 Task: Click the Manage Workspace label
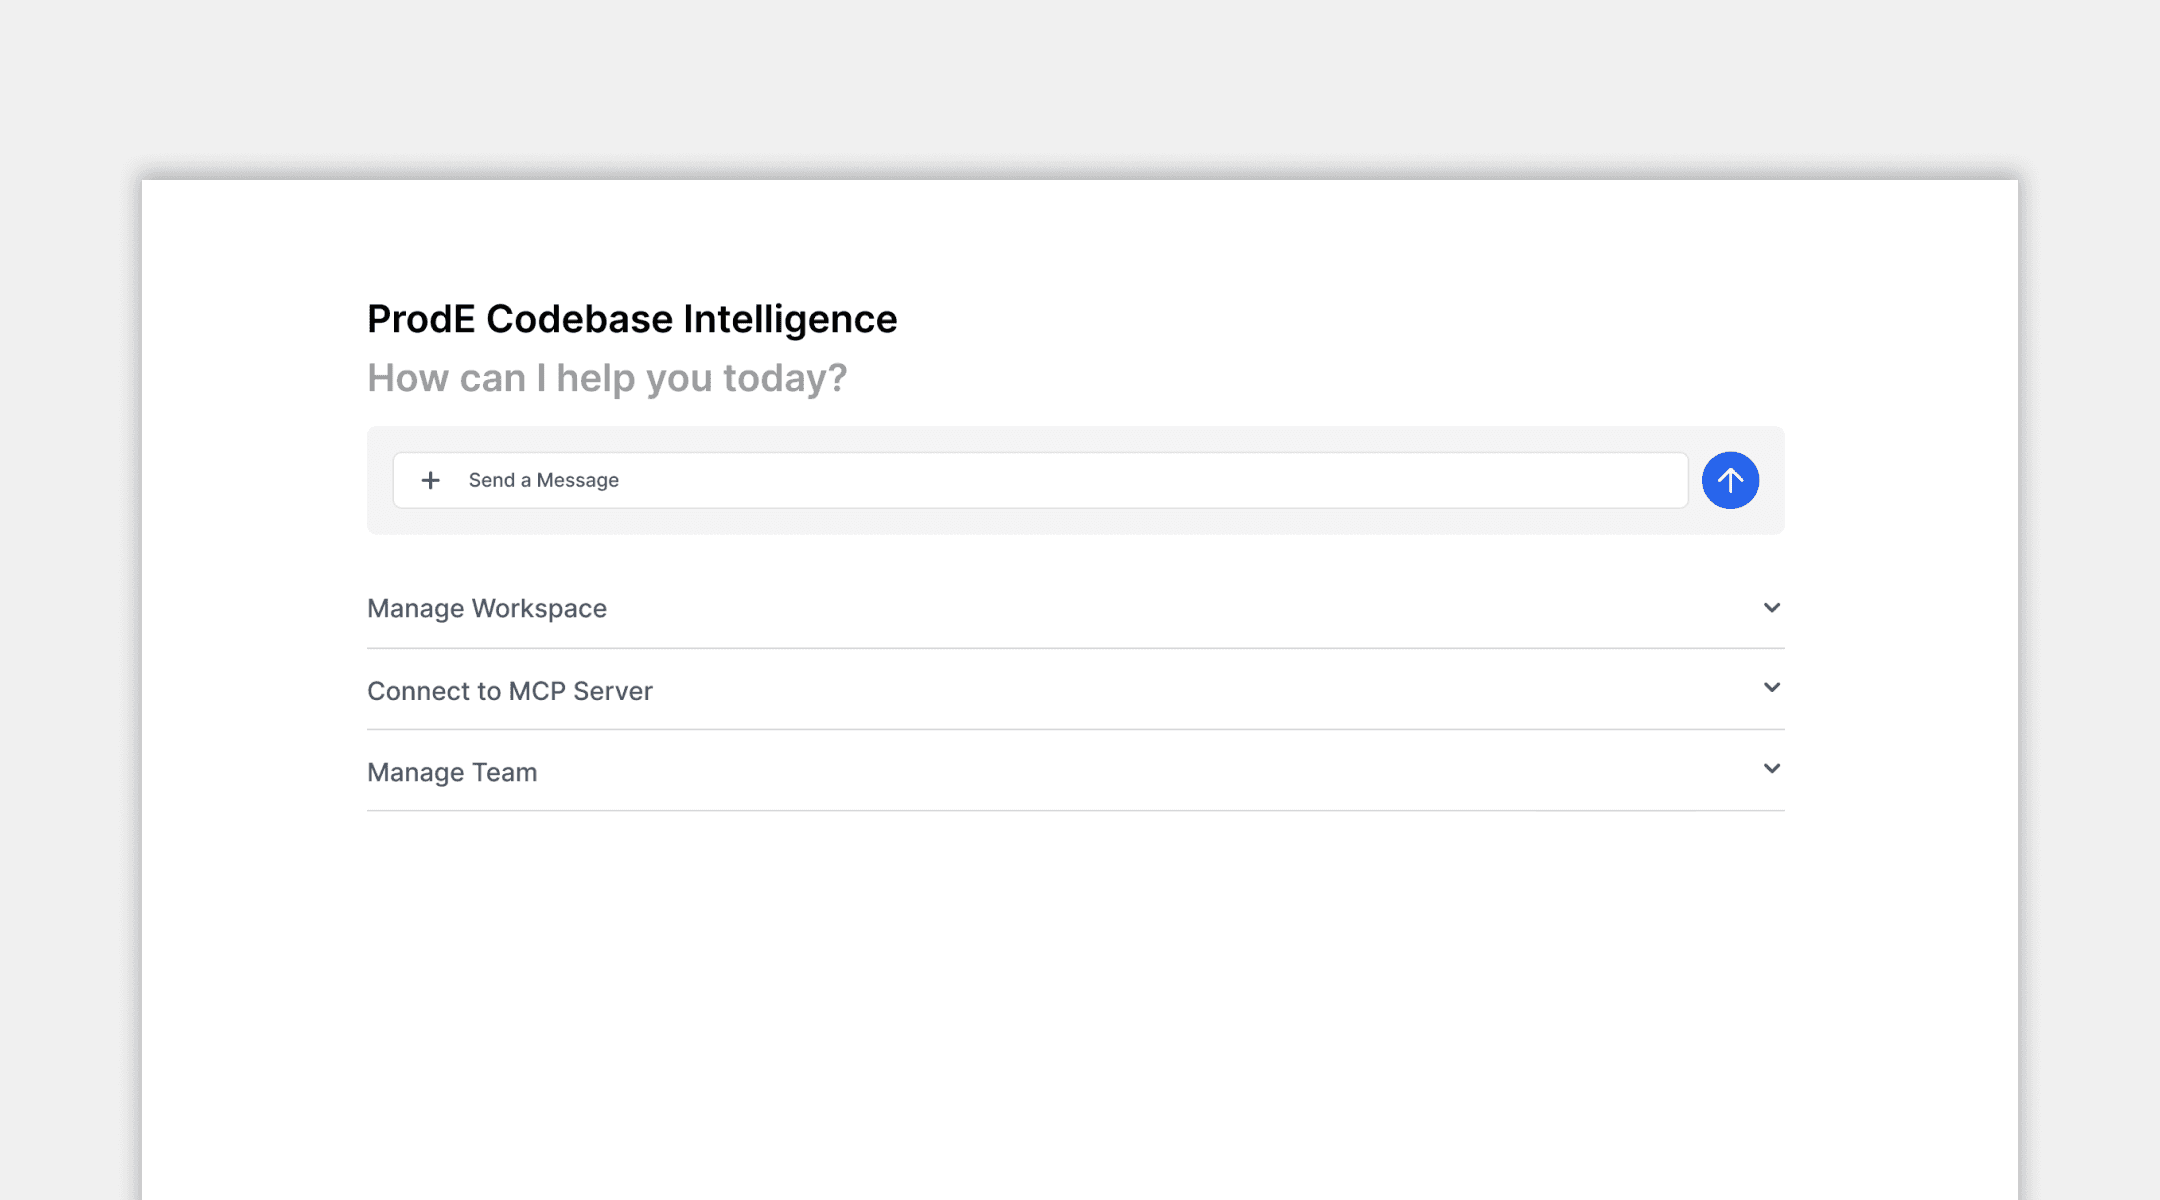point(487,609)
